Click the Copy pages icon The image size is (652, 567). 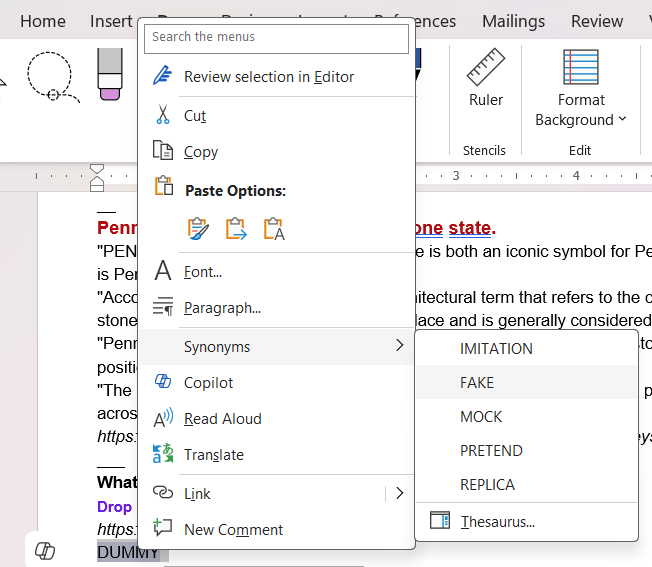[x=163, y=150]
